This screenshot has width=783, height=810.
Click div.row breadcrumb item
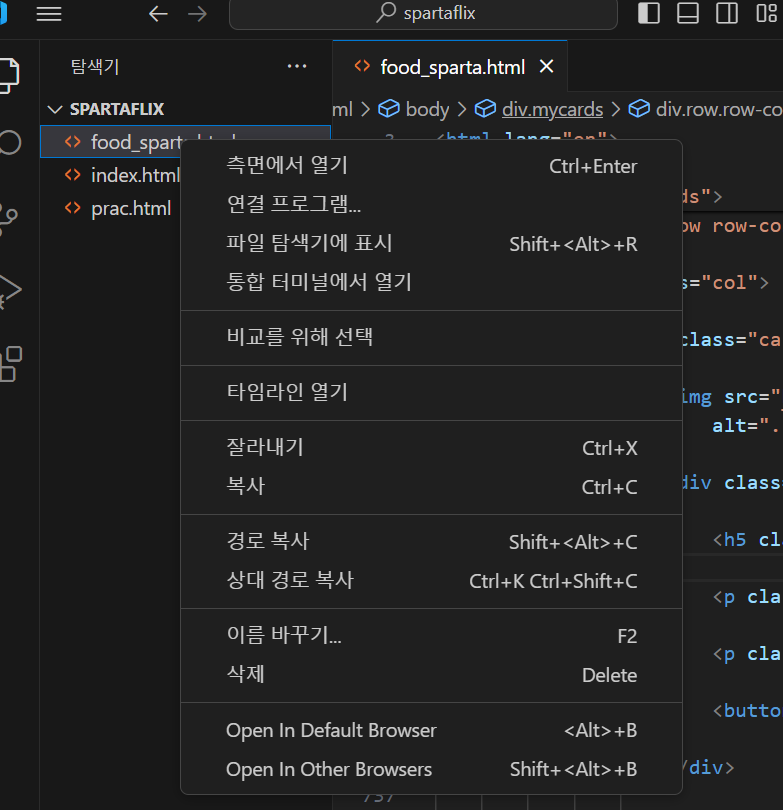pyautogui.click(x=705, y=109)
